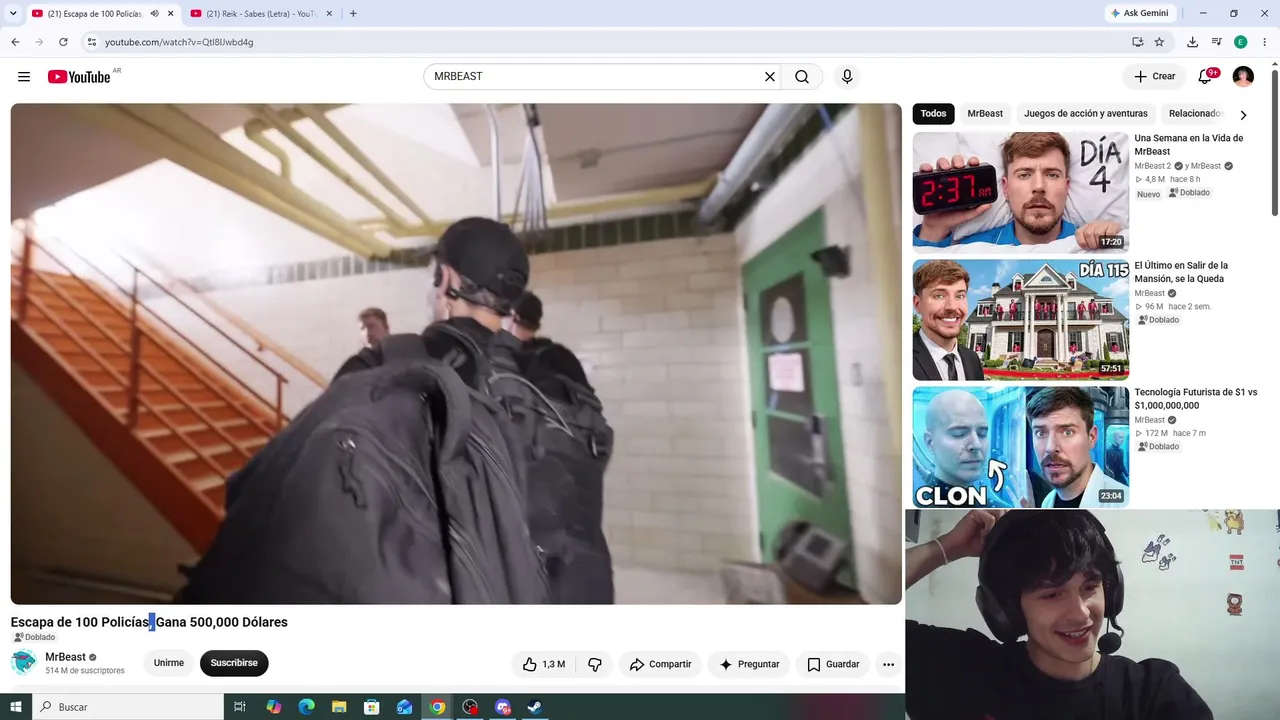This screenshot has height=720, width=1280.
Task: Install app icon in the address bar
Action: tap(1138, 42)
